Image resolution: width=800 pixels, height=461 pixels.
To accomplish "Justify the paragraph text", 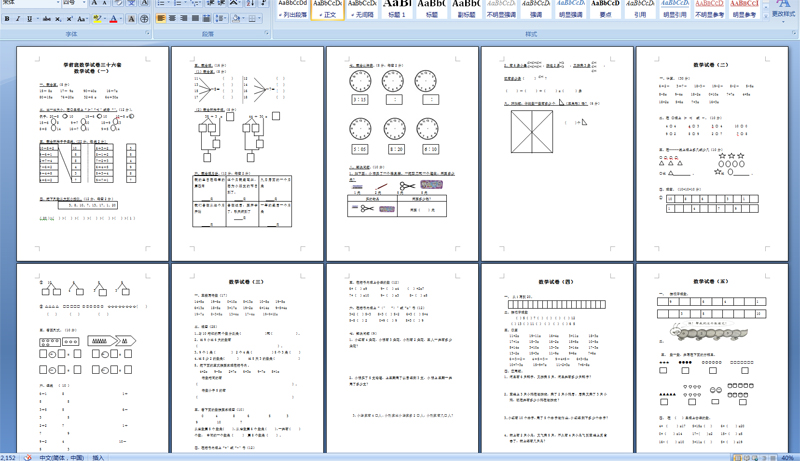I will [x=195, y=18].
